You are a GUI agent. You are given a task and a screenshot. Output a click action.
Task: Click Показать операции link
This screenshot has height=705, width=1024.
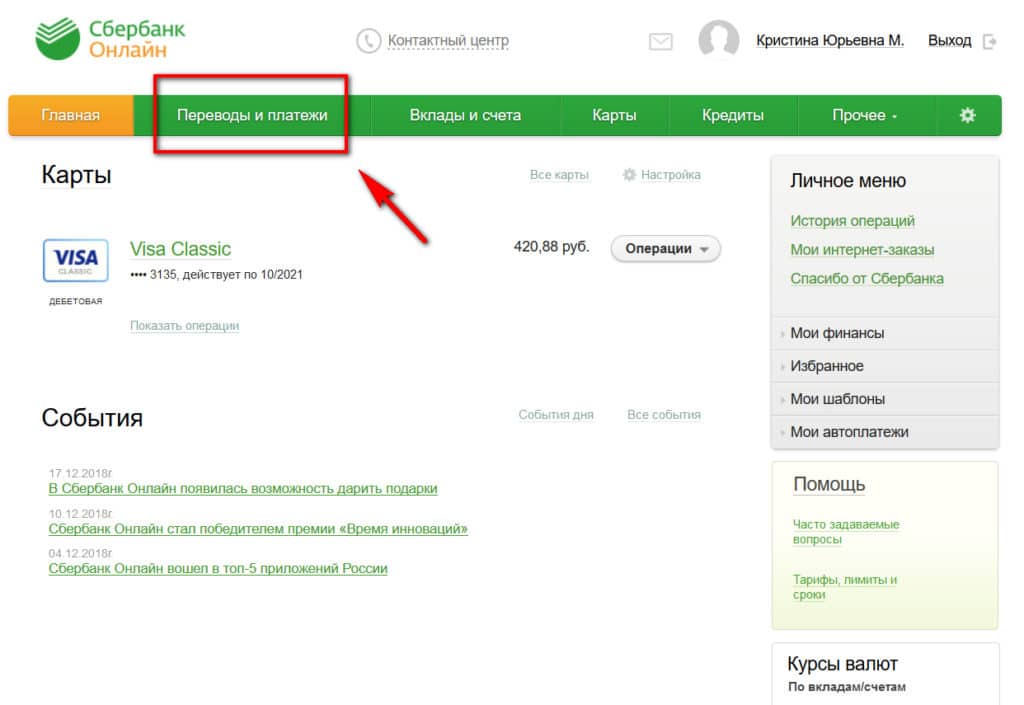pyautogui.click(x=184, y=326)
